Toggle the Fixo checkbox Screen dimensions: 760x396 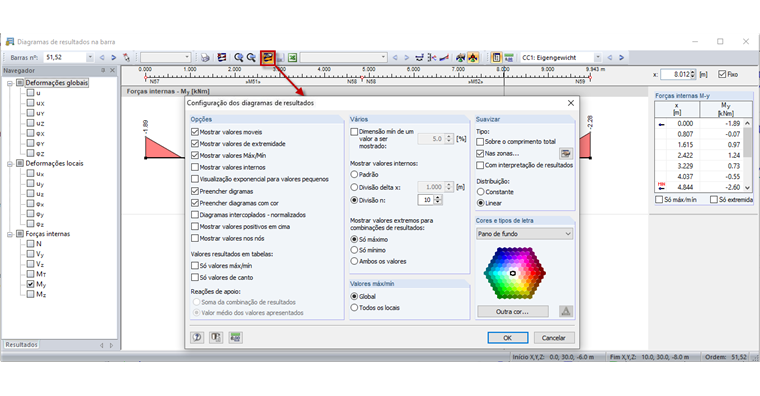pos(722,74)
